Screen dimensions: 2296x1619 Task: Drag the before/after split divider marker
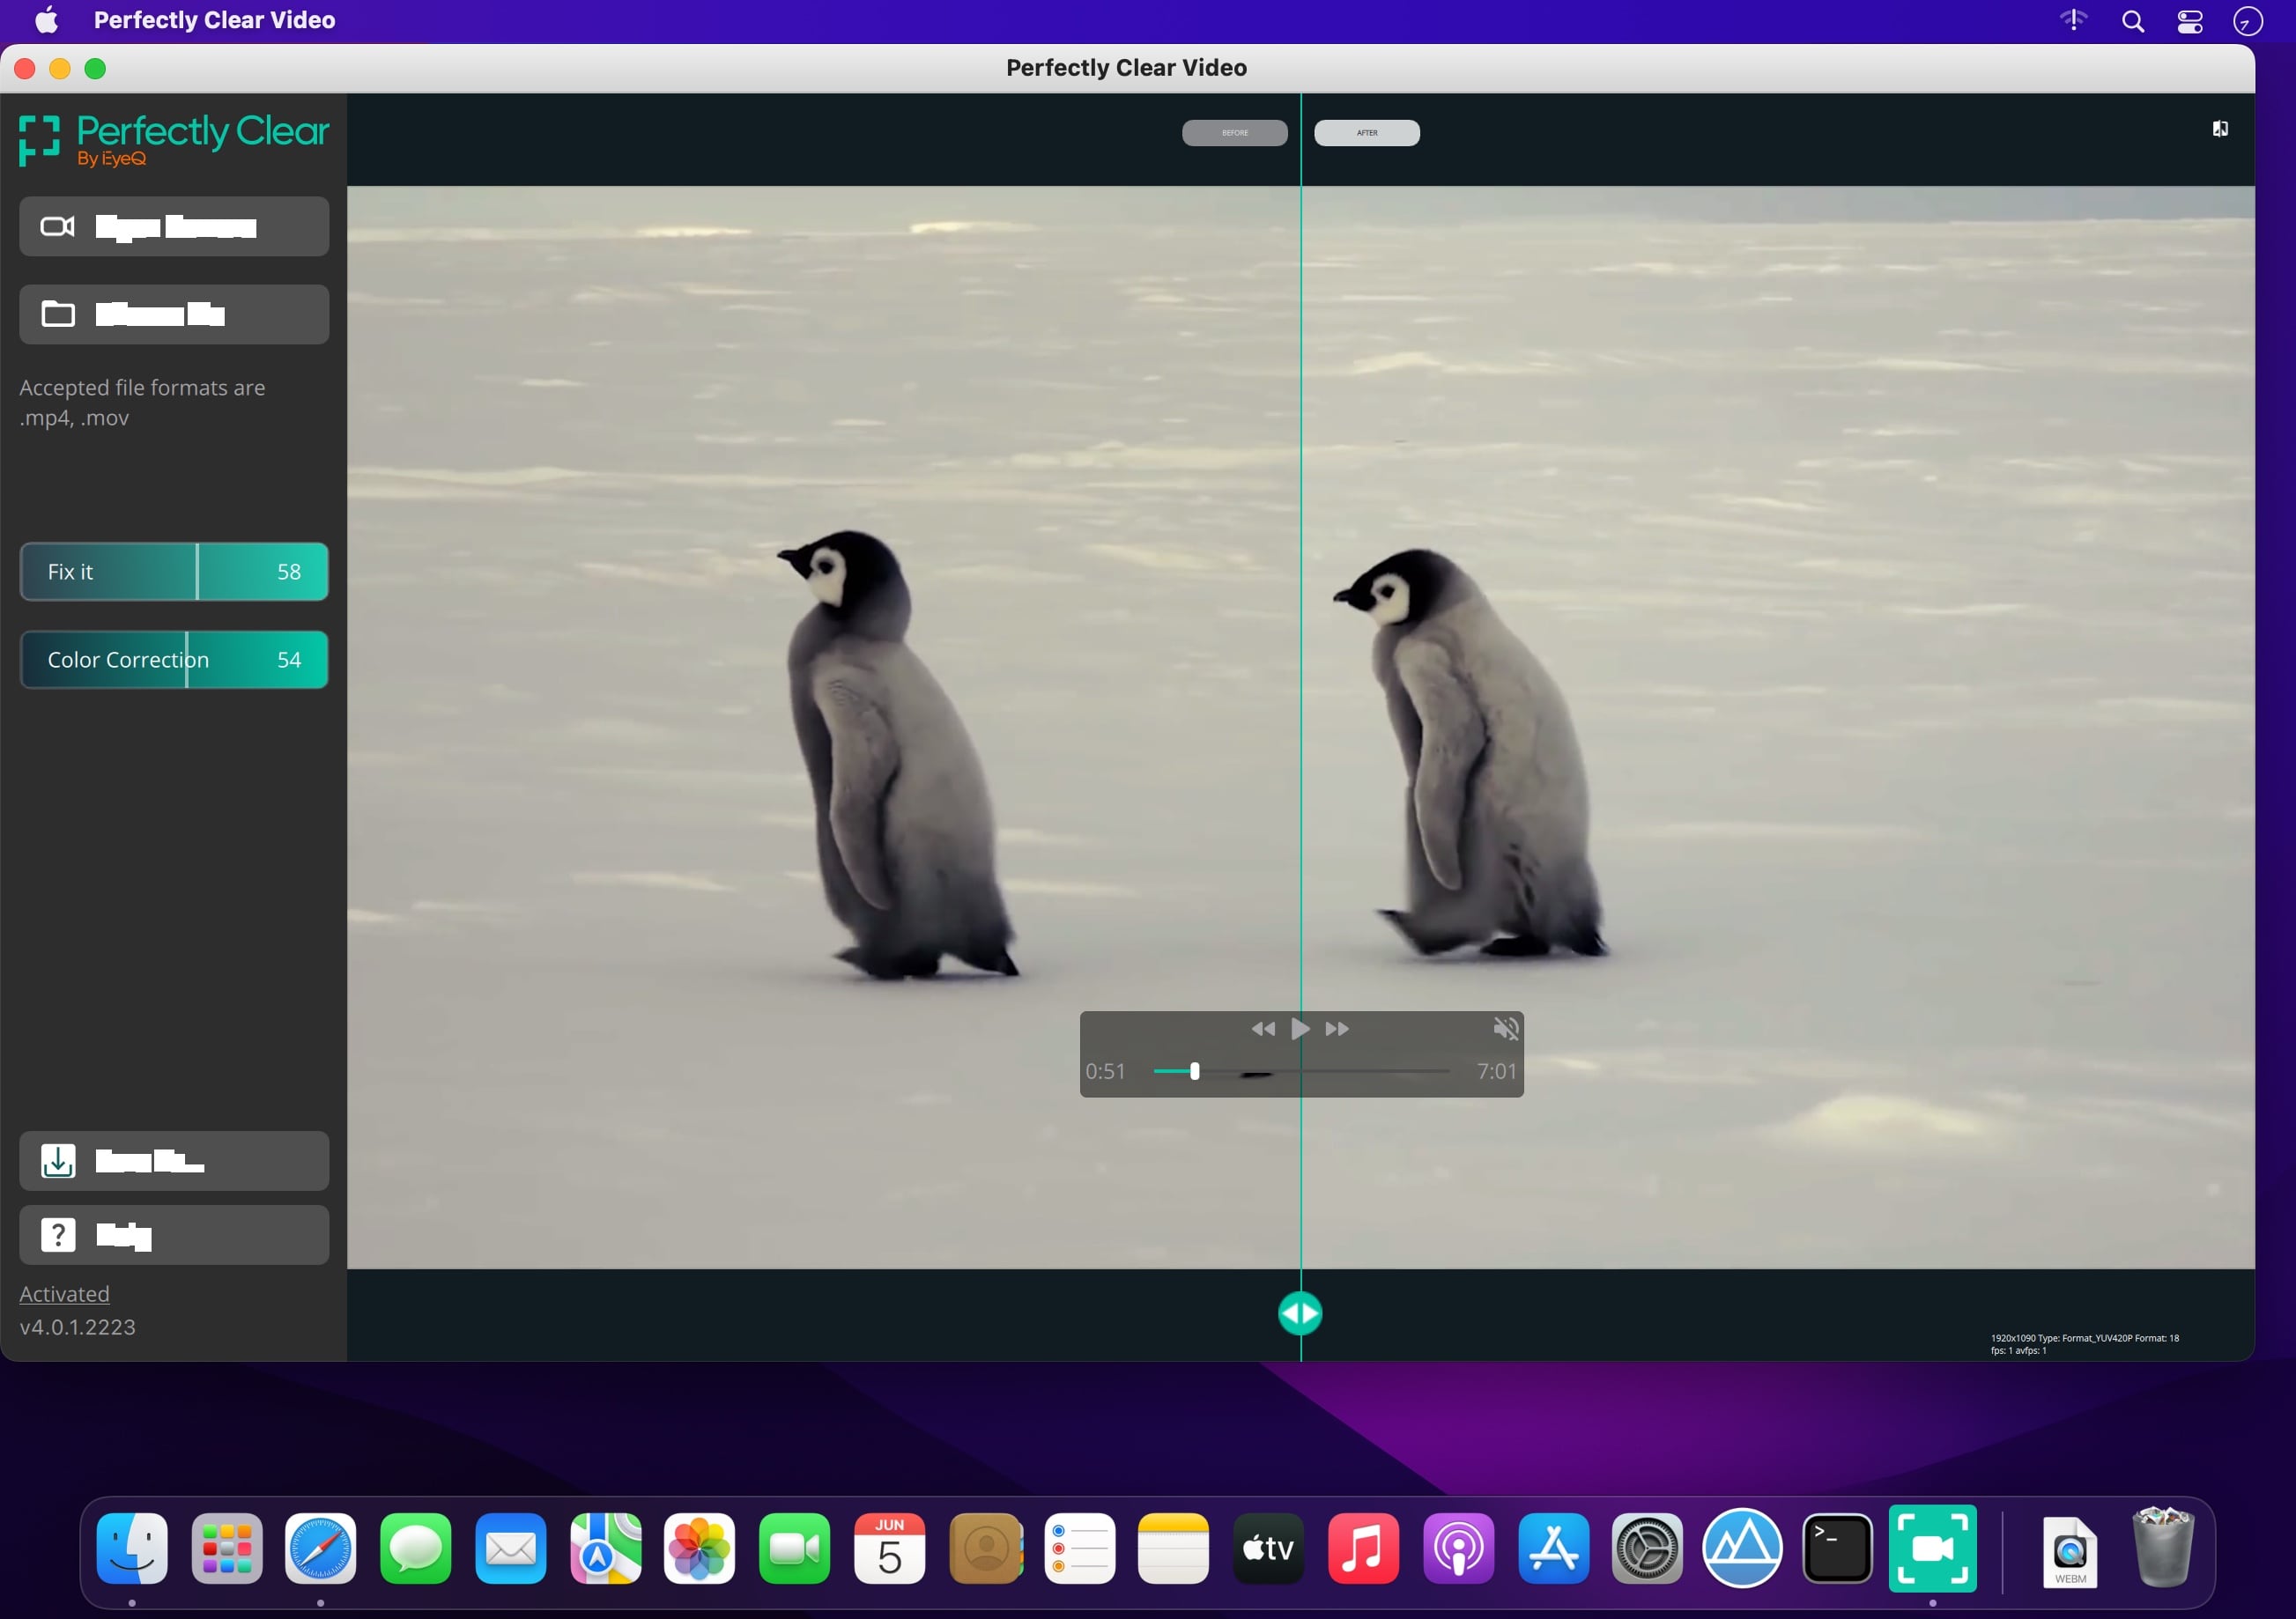tap(1300, 1312)
